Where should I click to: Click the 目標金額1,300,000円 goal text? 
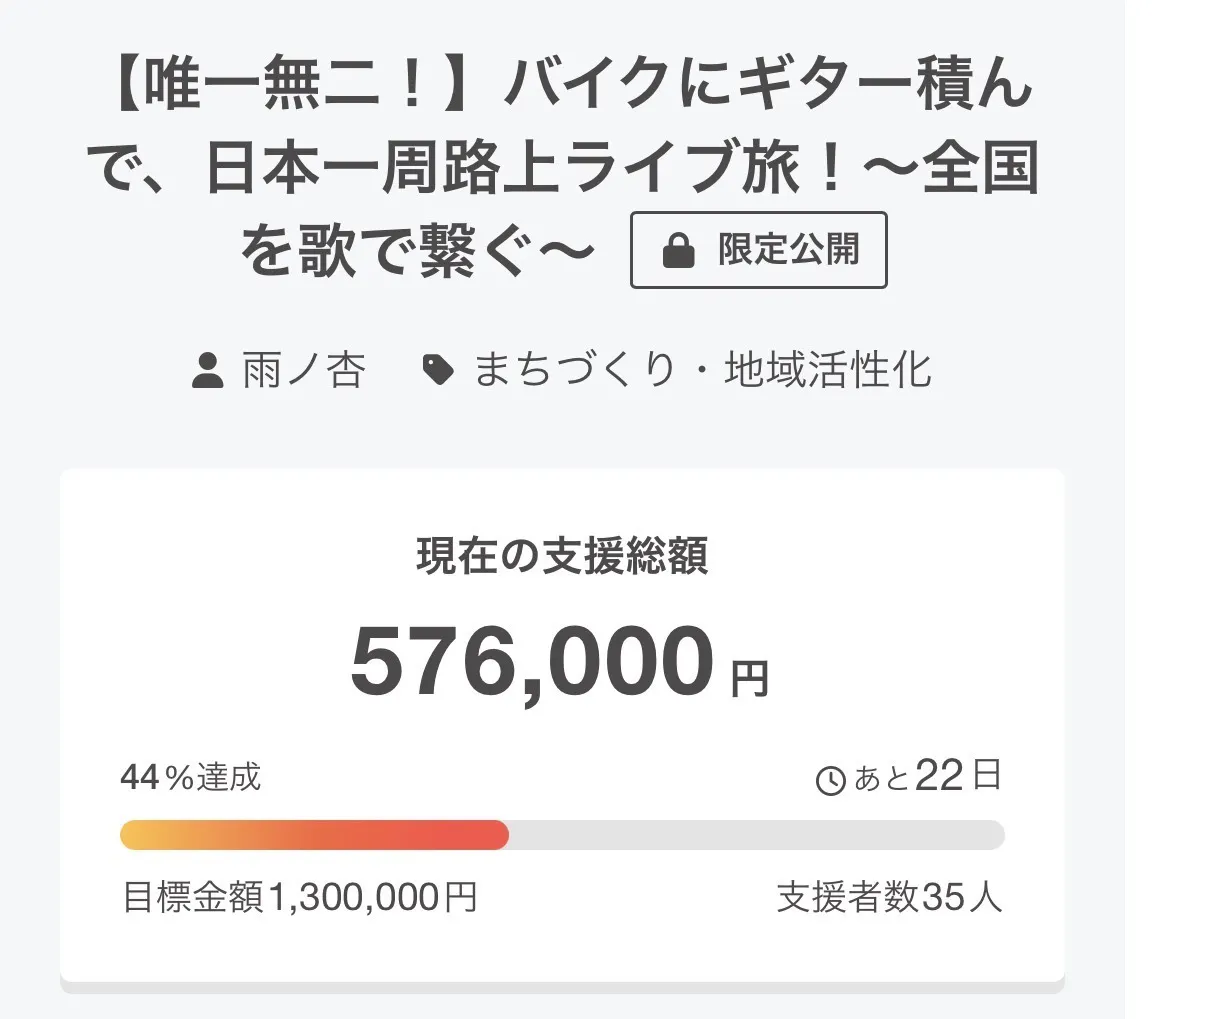click(x=299, y=897)
